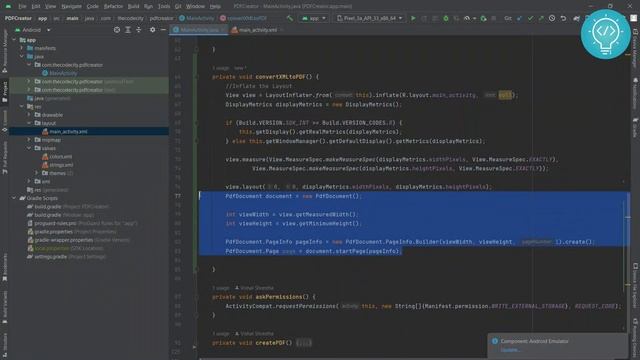
Task: Toggle the Resource Manager tool window
Action: [x=4, y=51]
